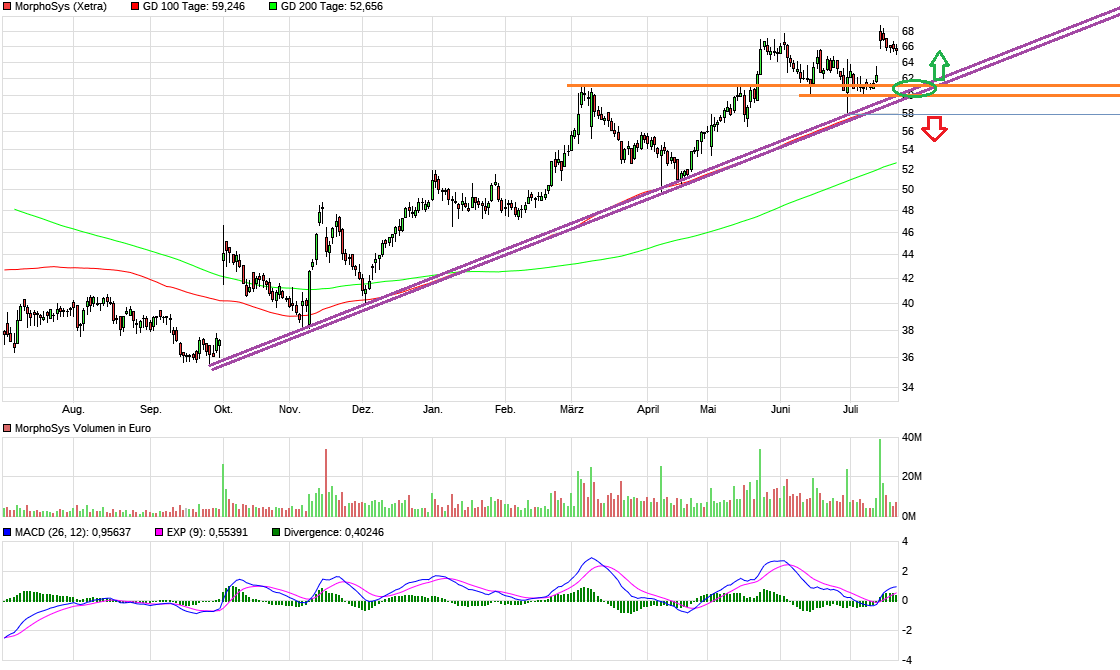Click the price axis value 56
The image size is (1120, 670).
point(908,131)
